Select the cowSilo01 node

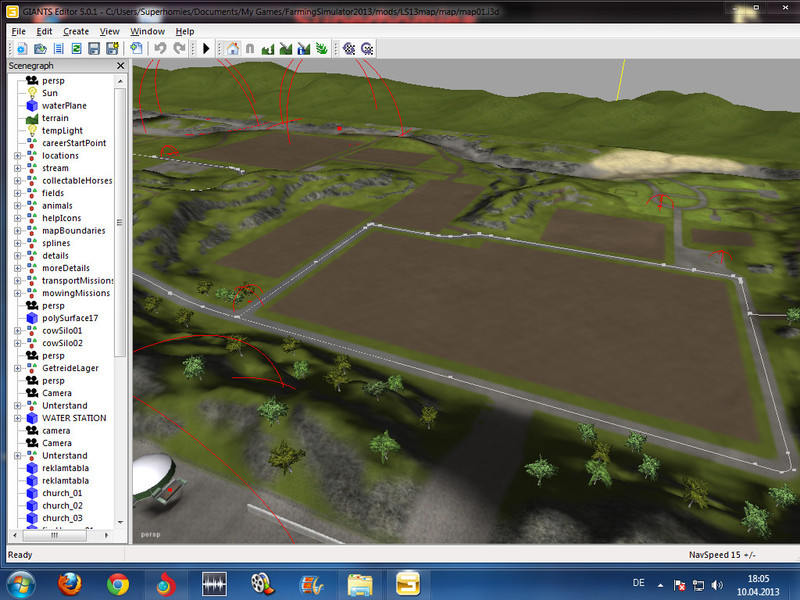62,331
